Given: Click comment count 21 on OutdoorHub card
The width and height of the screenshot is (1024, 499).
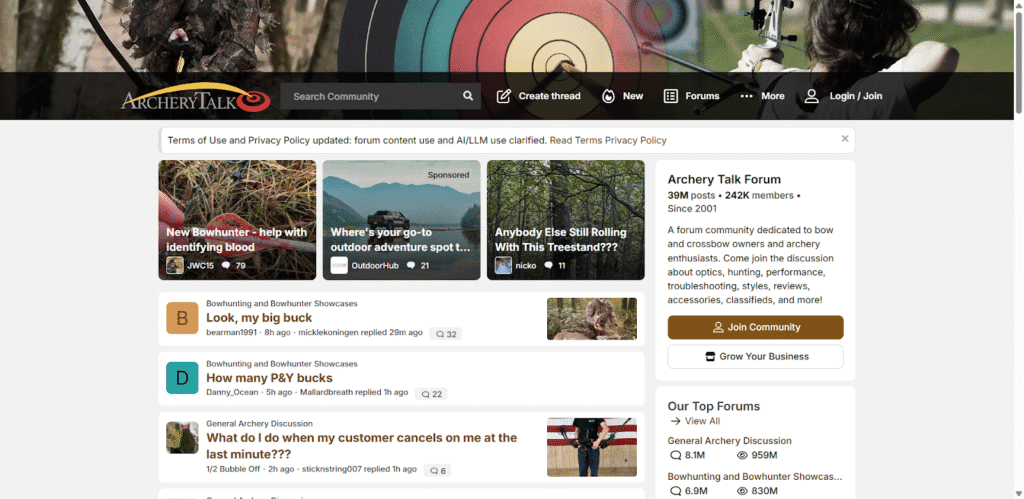Looking at the screenshot, I should (x=418, y=265).
